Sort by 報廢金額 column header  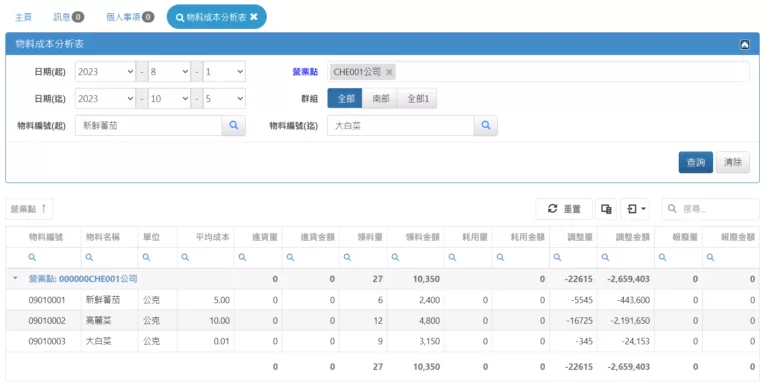(x=738, y=237)
